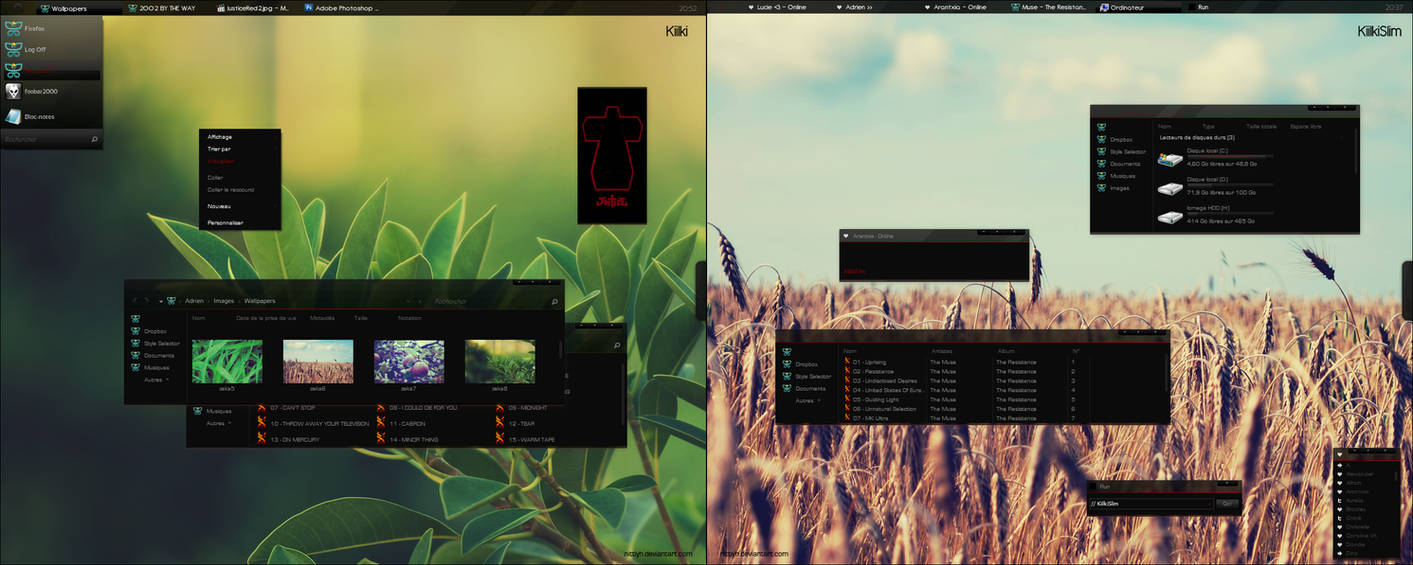Viewport: 1413px width, 565px height.
Task: Click Disque local (C:) usage bar
Action: [1229, 157]
